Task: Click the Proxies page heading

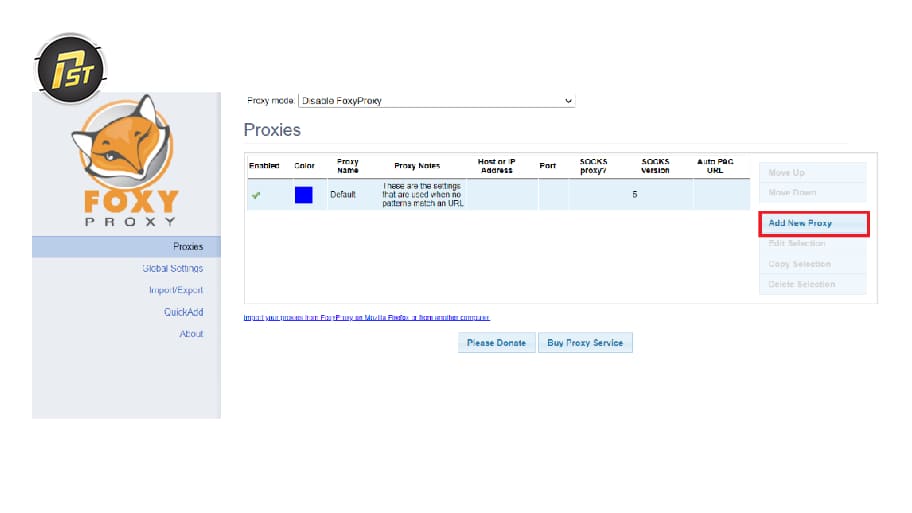Action: (x=272, y=130)
